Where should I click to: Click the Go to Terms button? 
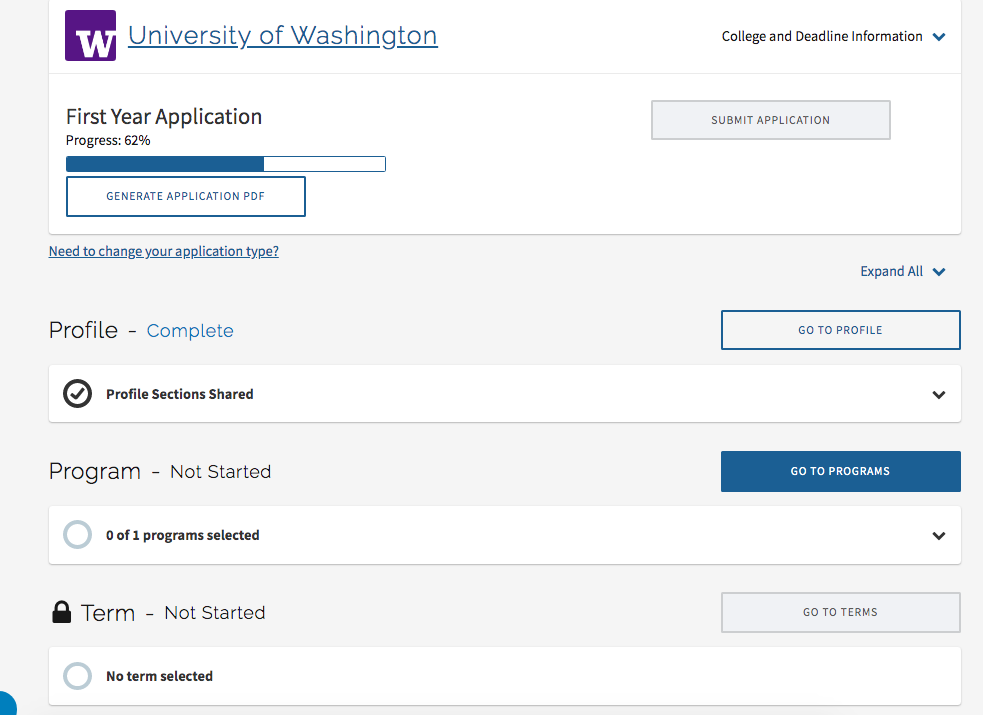(x=840, y=612)
